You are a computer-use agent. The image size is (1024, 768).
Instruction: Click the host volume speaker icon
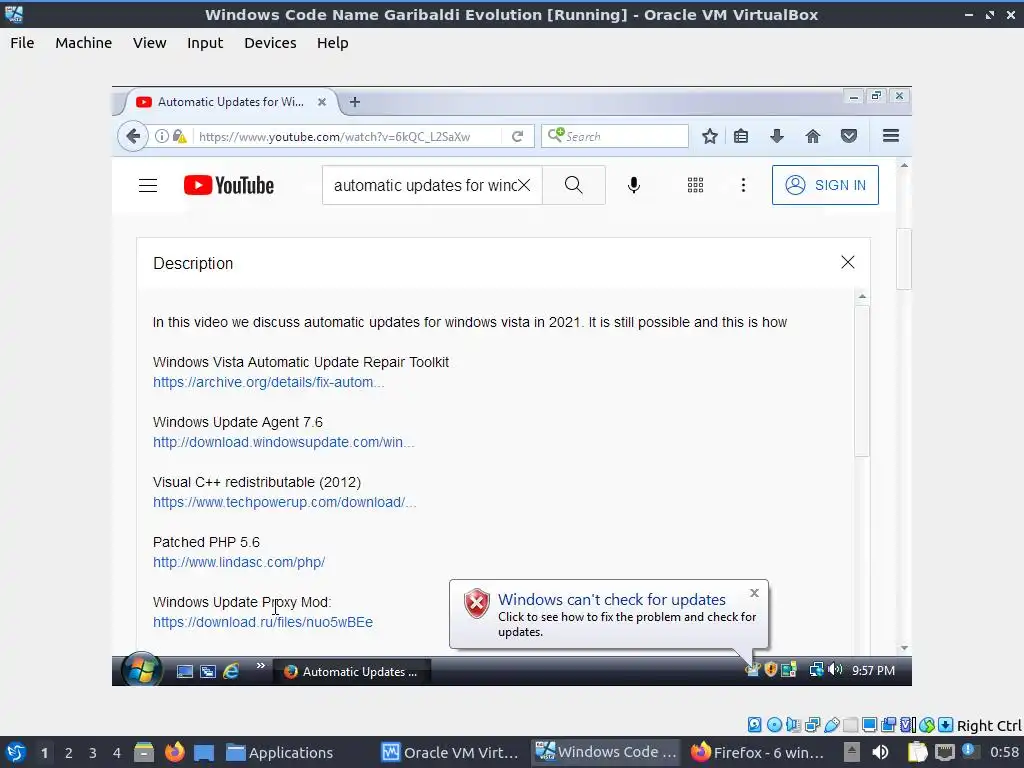880,752
